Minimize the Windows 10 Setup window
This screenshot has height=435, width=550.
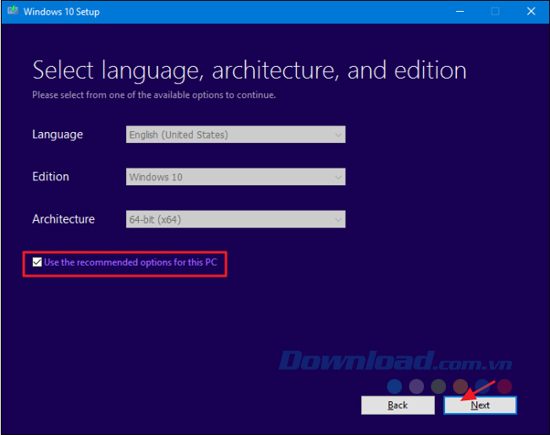(x=460, y=12)
